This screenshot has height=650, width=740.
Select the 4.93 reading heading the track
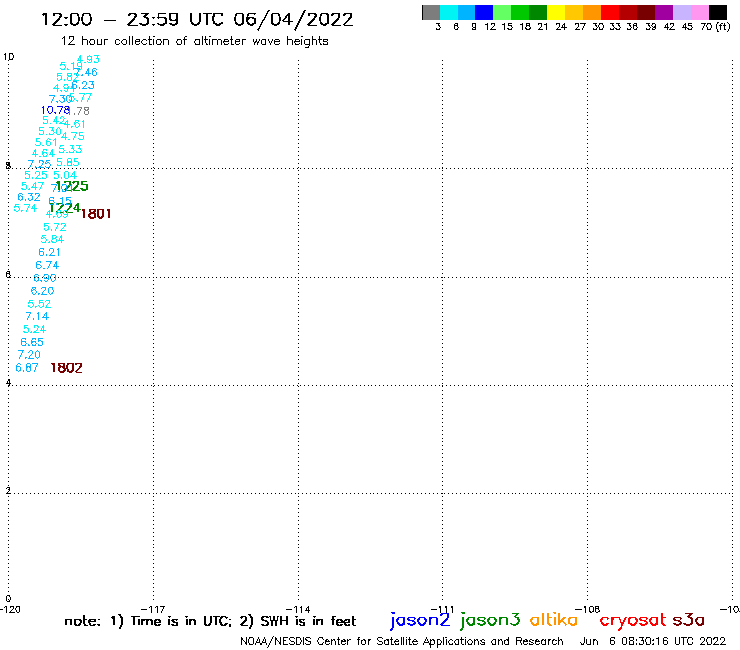88,59
